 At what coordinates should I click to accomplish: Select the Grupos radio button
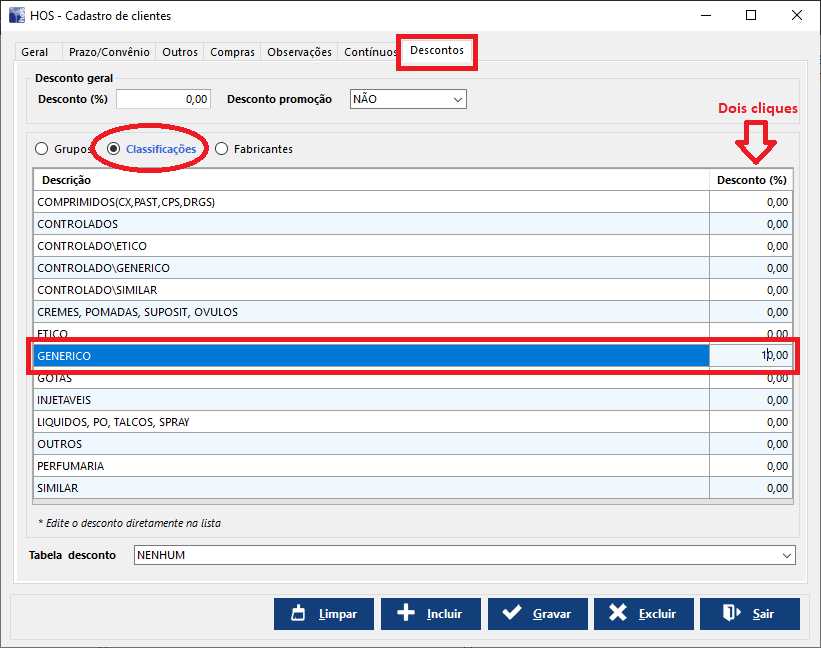click(x=41, y=149)
